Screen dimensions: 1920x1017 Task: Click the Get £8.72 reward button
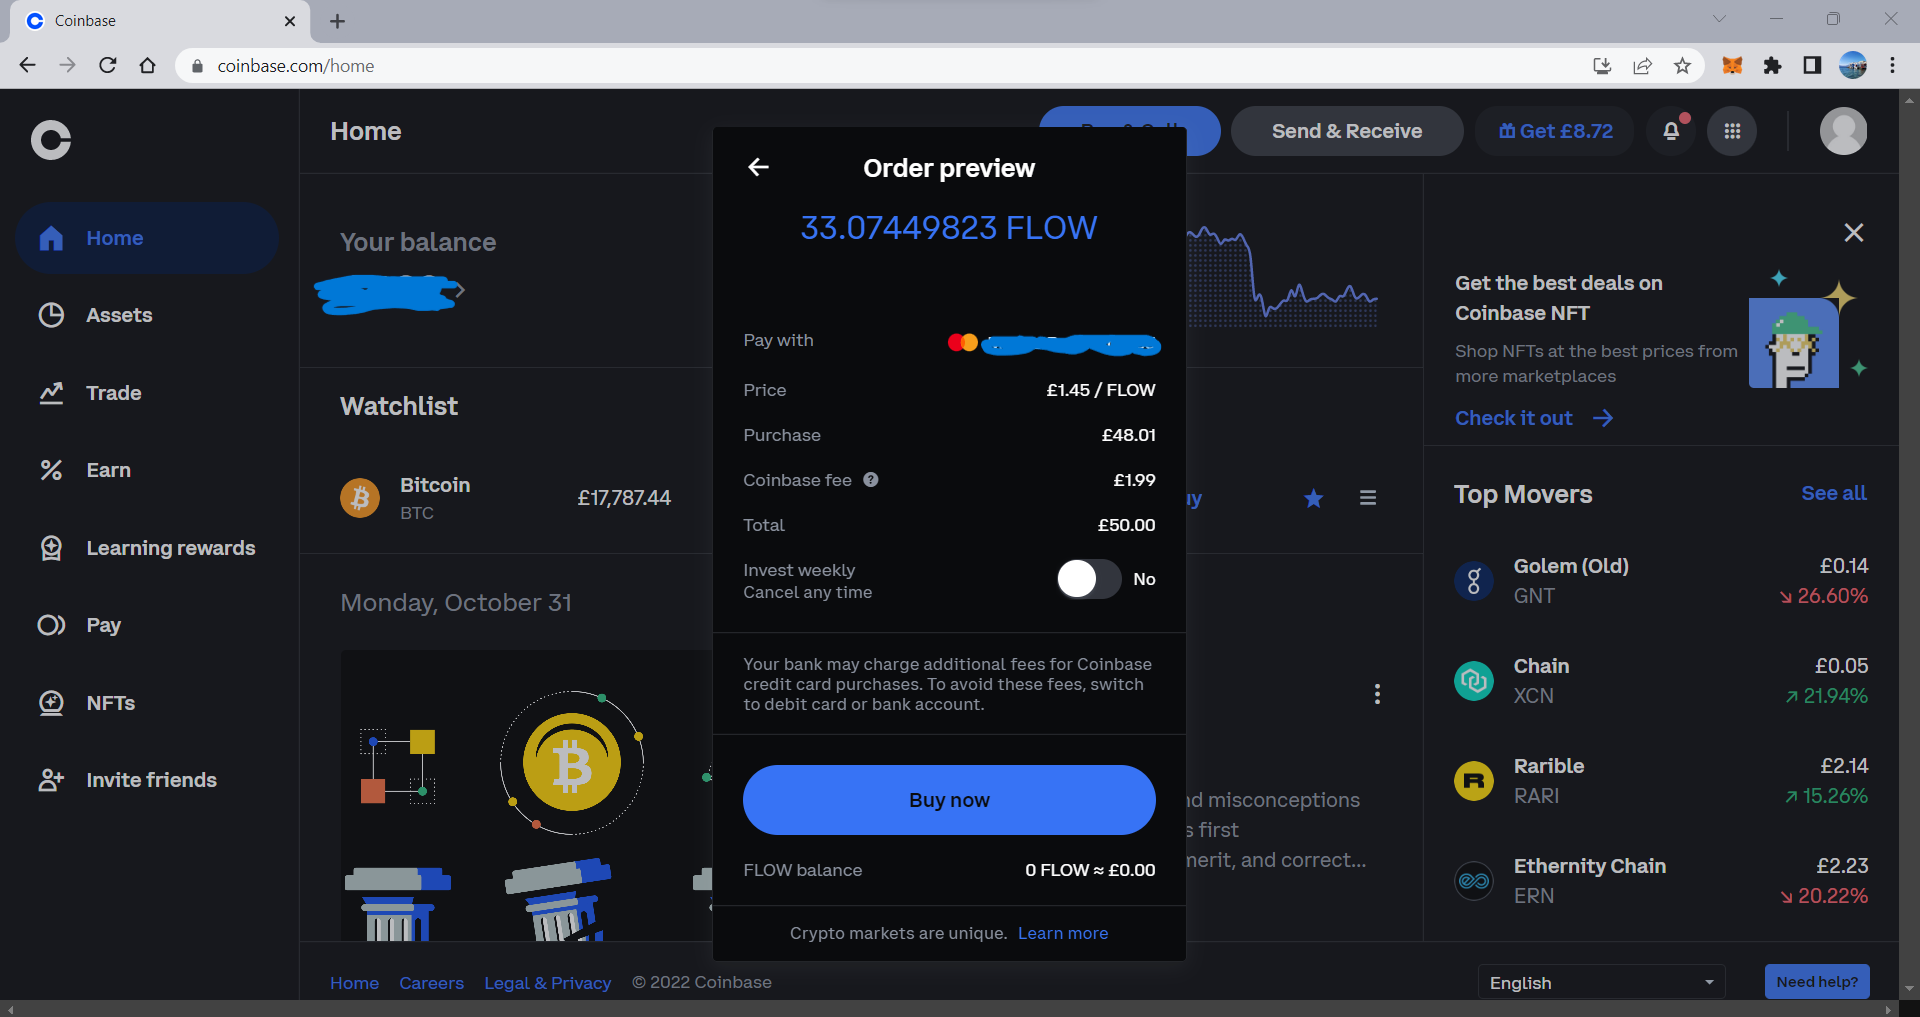(1555, 131)
